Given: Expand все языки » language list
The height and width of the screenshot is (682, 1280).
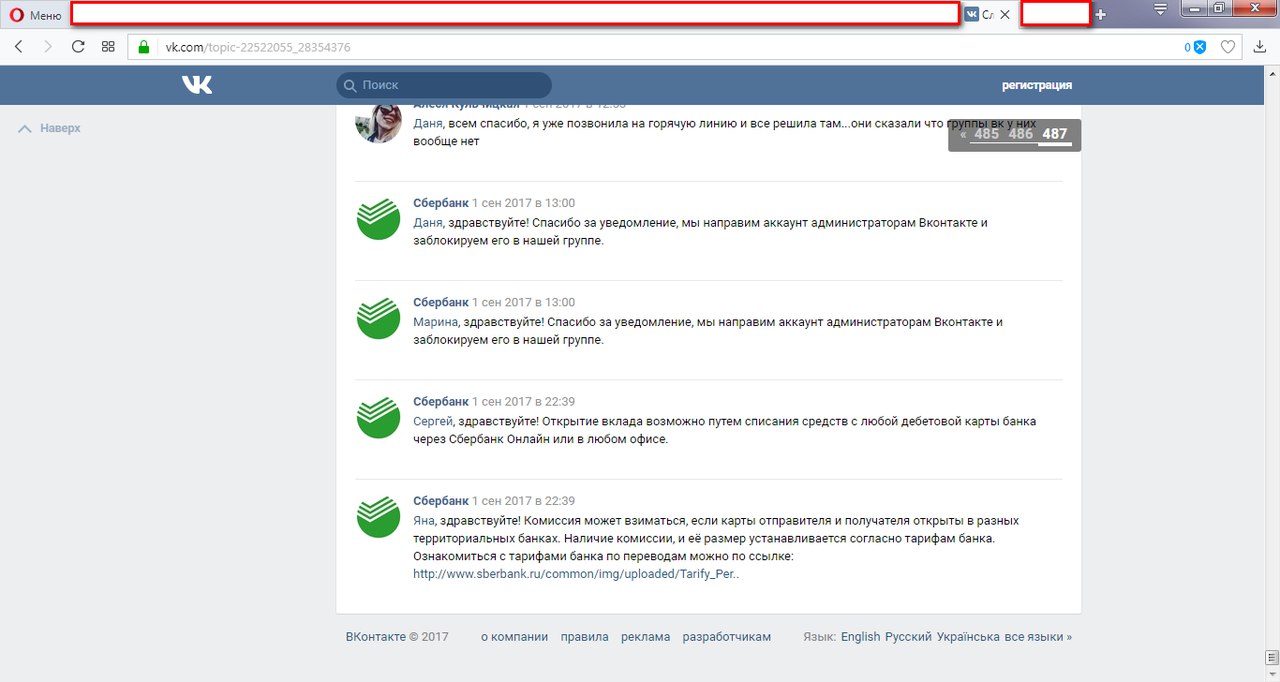Looking at the screenshot, I should pyautogui.click(x=1038, y=637).
